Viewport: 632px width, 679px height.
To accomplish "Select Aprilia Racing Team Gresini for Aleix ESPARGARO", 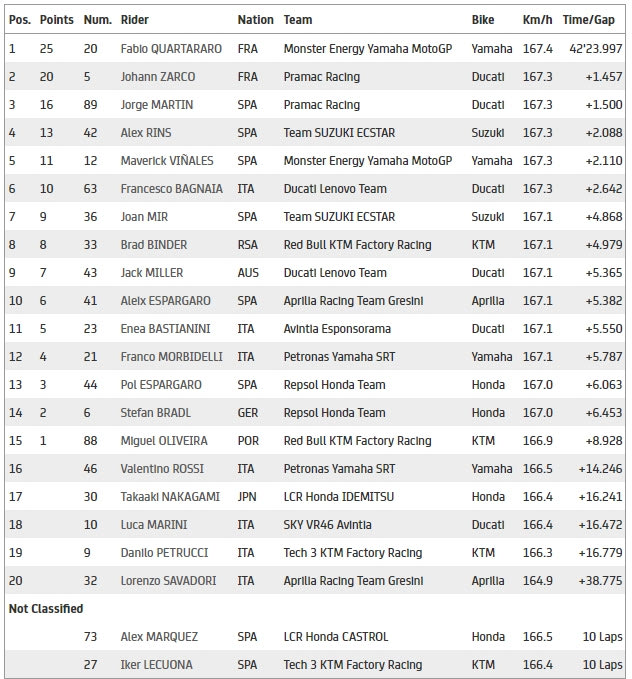I will pyautogui.click(x=353, y=301).
